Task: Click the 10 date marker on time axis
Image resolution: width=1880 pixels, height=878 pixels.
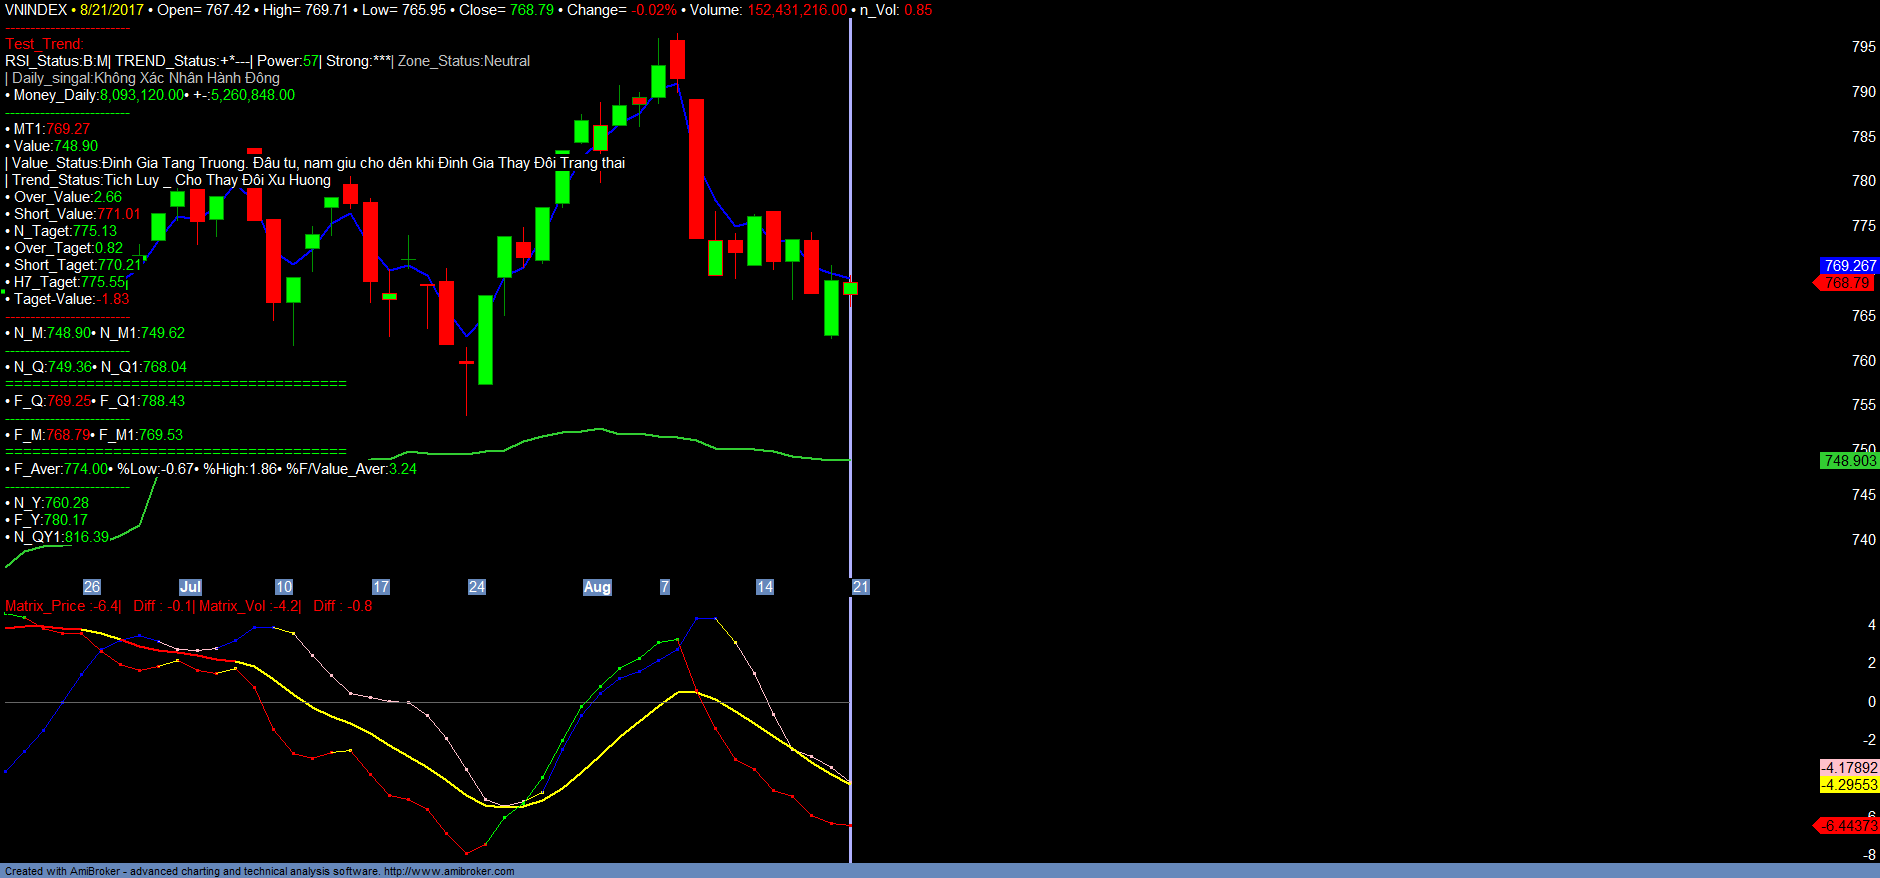Action: tap(284, 587)
